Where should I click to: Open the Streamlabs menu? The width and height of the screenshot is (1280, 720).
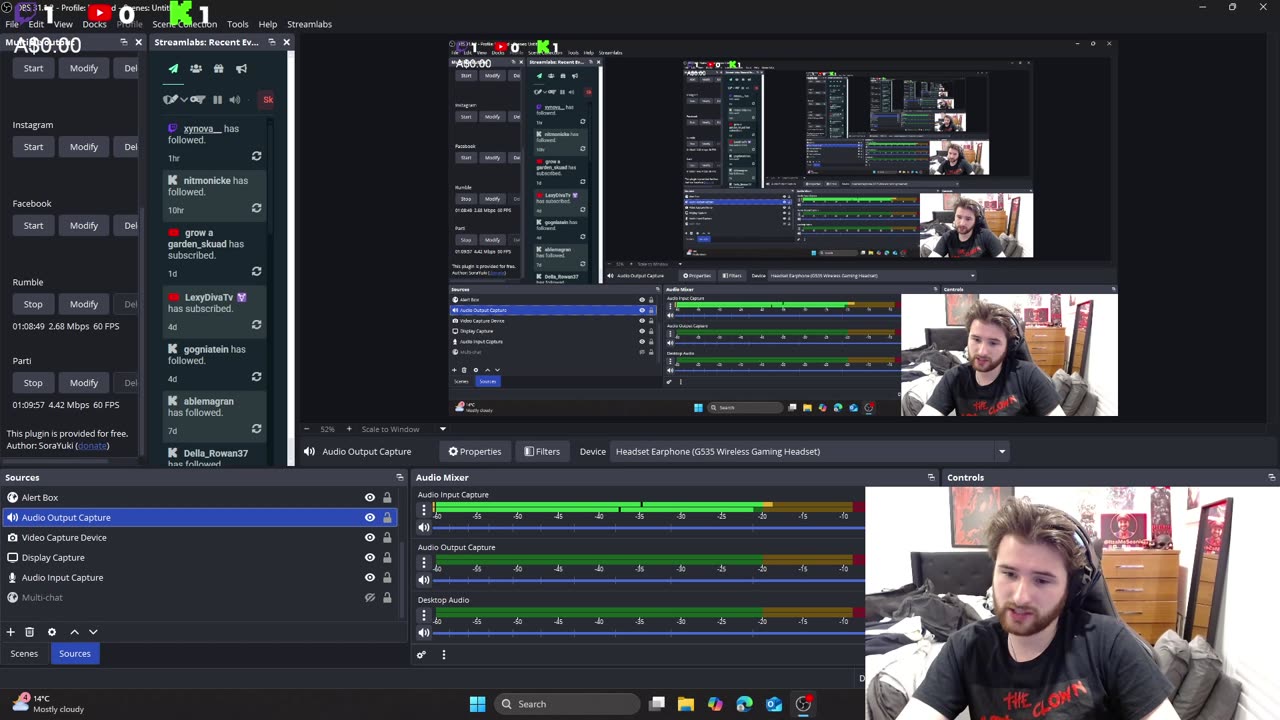pyautogui.click(x=309, y=24)
